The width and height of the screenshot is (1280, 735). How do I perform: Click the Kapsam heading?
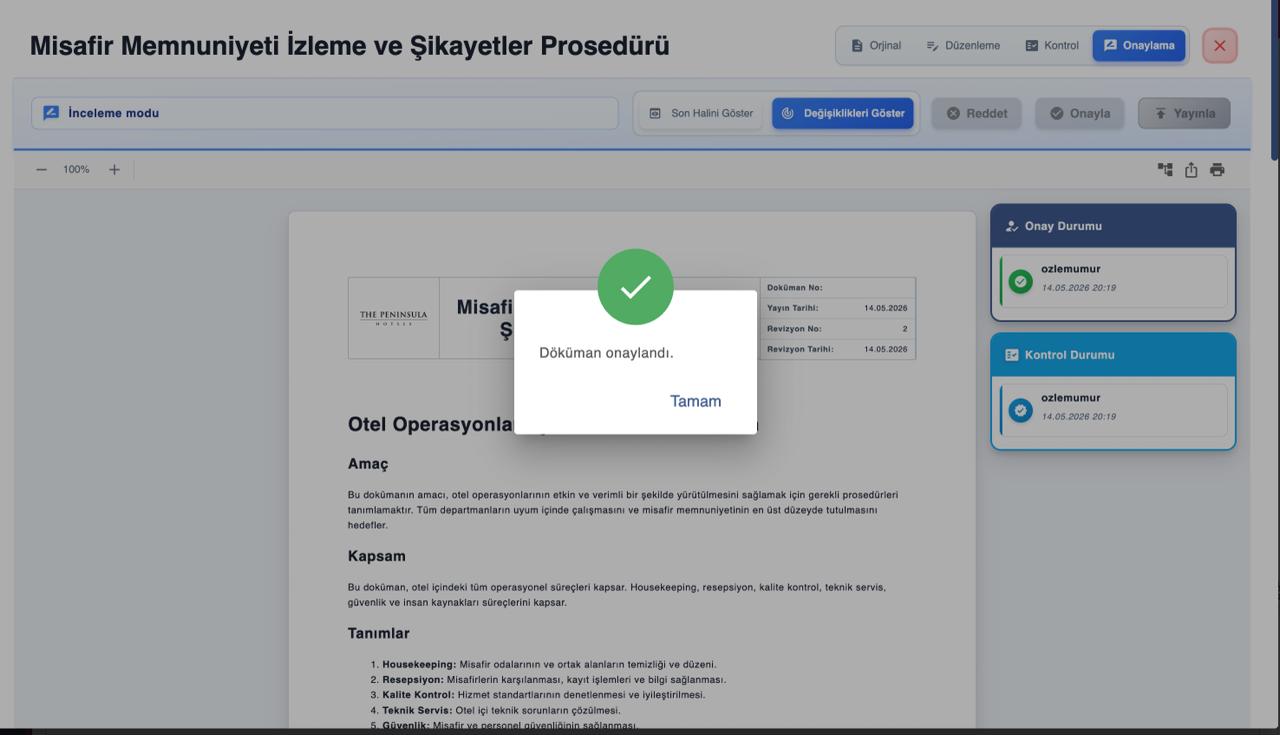click(377, 556)
